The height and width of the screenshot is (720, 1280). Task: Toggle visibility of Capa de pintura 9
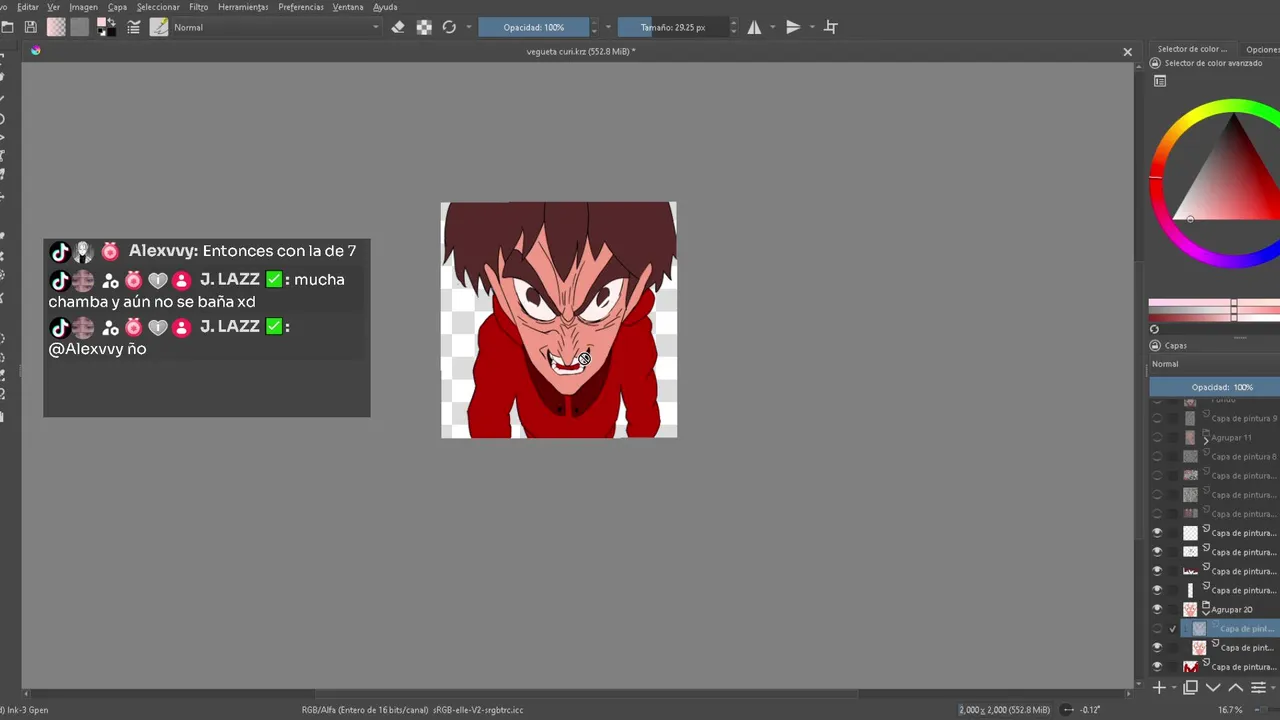[x=1157, y=418]
